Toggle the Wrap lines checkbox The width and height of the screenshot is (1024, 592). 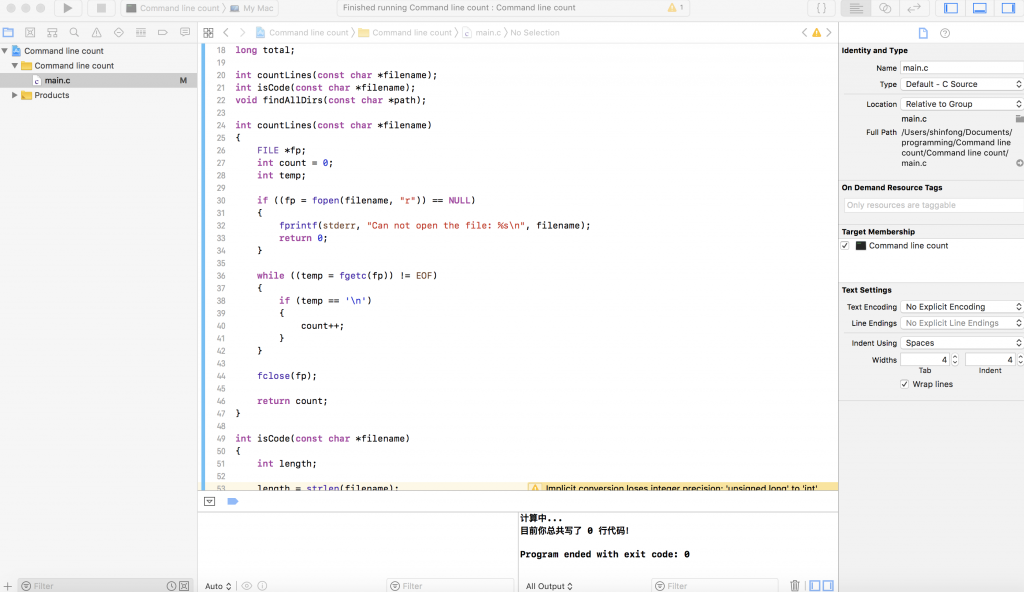904,384
